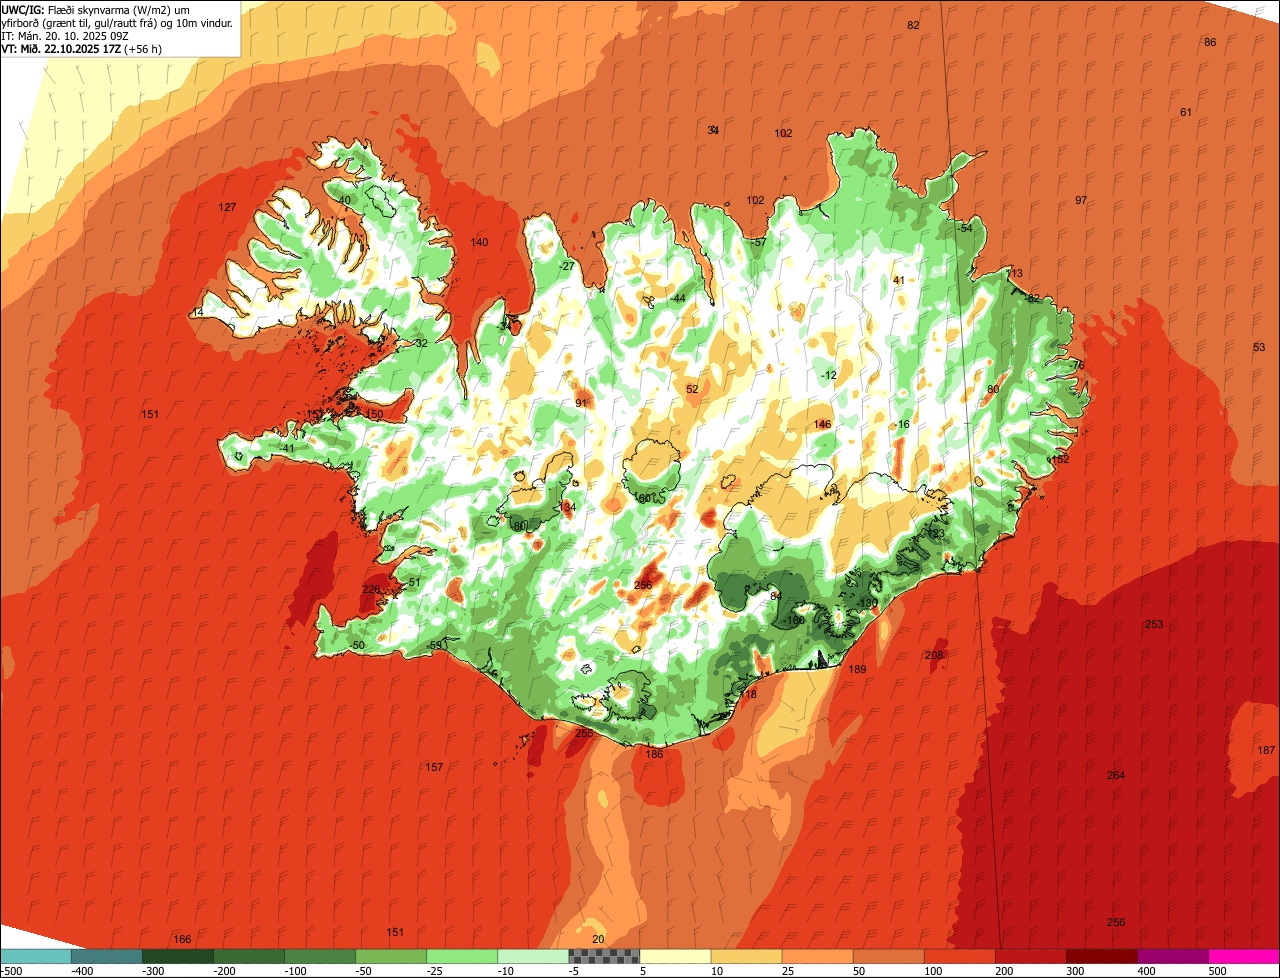Pick the red-orange swatch between 100 and 200
Viewport: 1280px width, 978px height.
coord(959,956)
